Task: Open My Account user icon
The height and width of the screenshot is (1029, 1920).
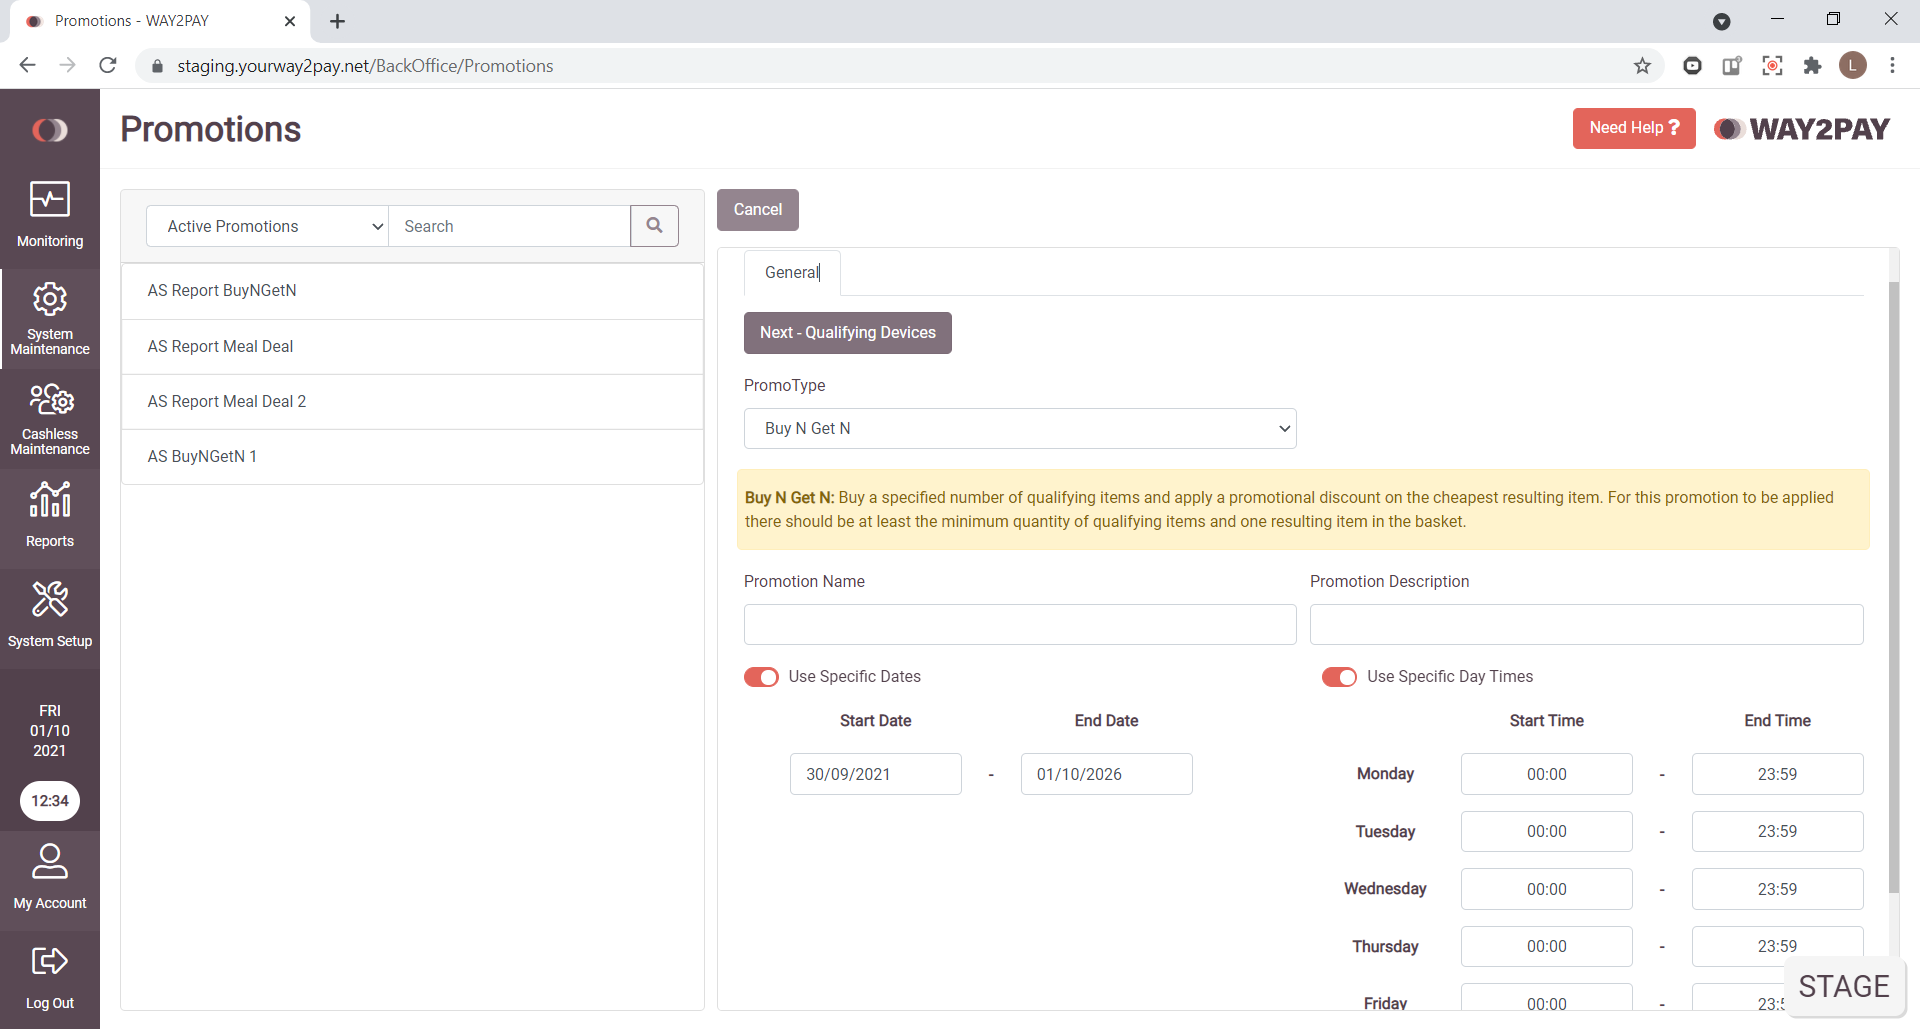Action: point(50,861)
